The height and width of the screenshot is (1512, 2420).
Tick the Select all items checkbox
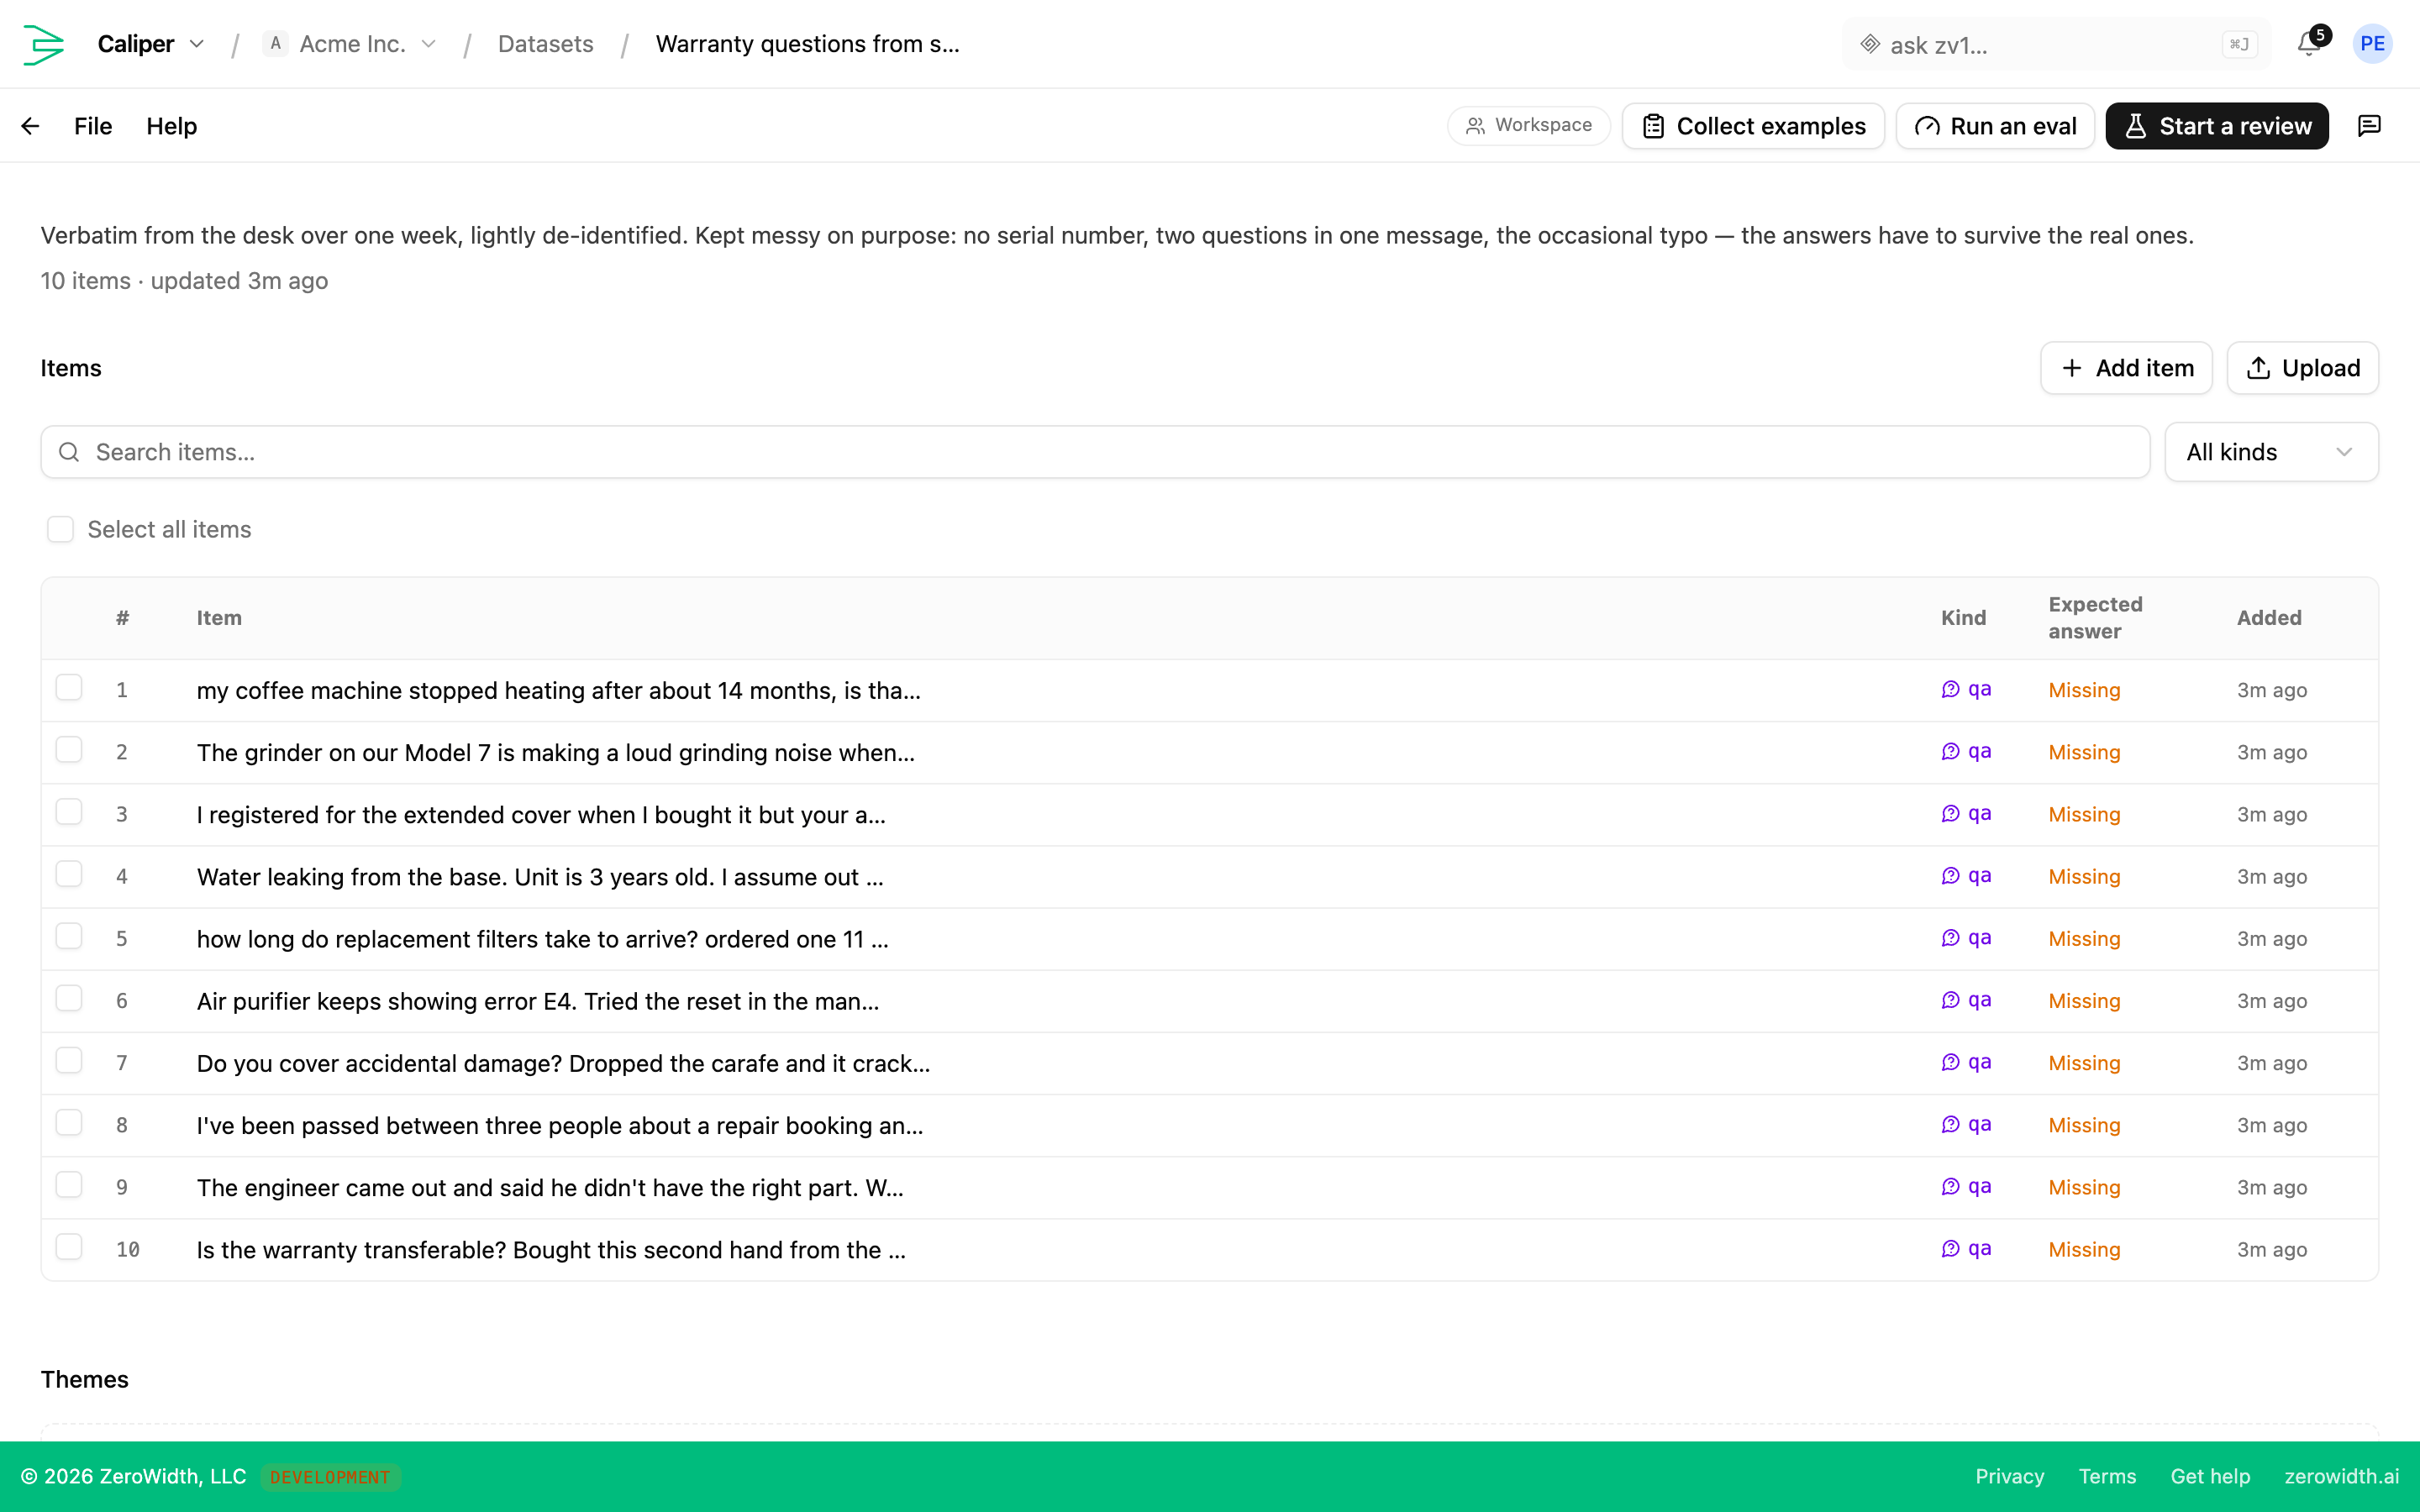(x=61, y=529)
